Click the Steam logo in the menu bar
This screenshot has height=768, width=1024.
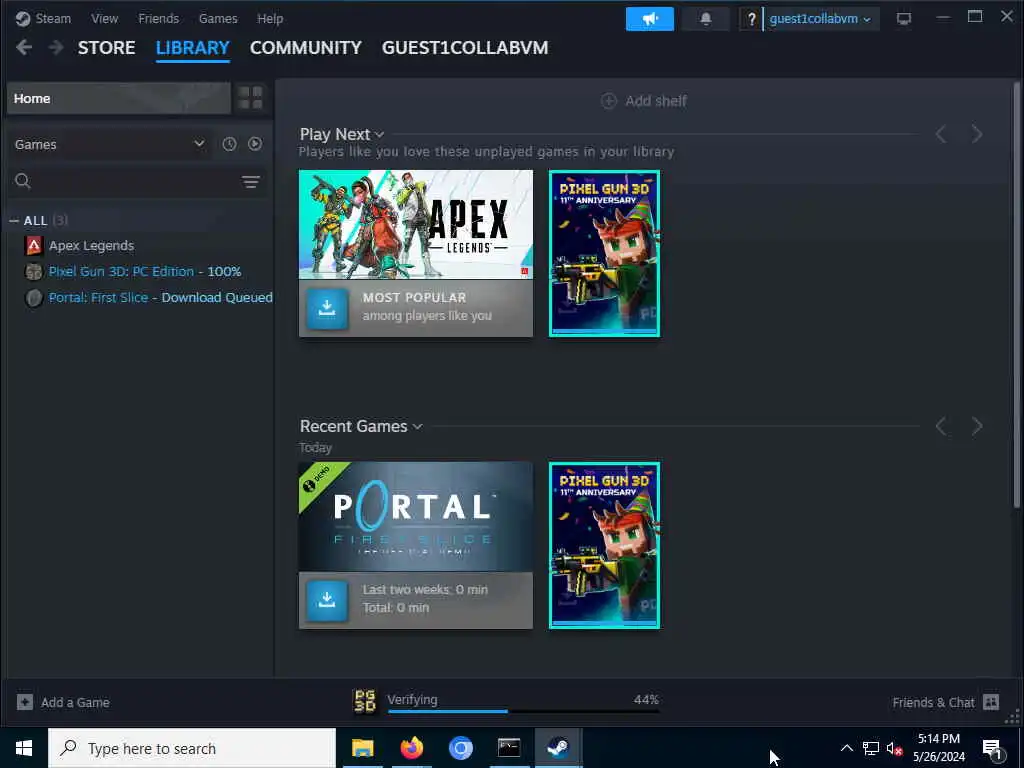pos(23,18)
